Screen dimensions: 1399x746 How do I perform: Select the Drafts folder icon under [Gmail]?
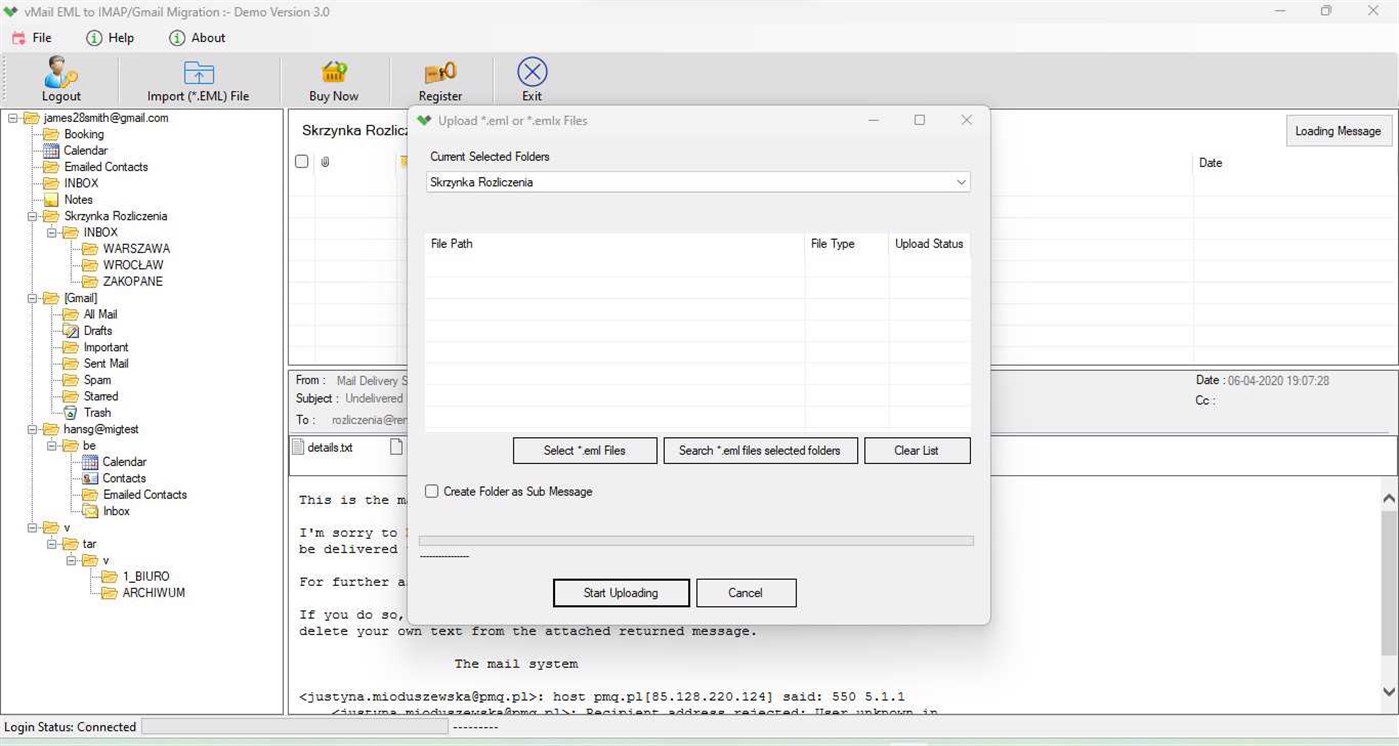tap(73, 330)
